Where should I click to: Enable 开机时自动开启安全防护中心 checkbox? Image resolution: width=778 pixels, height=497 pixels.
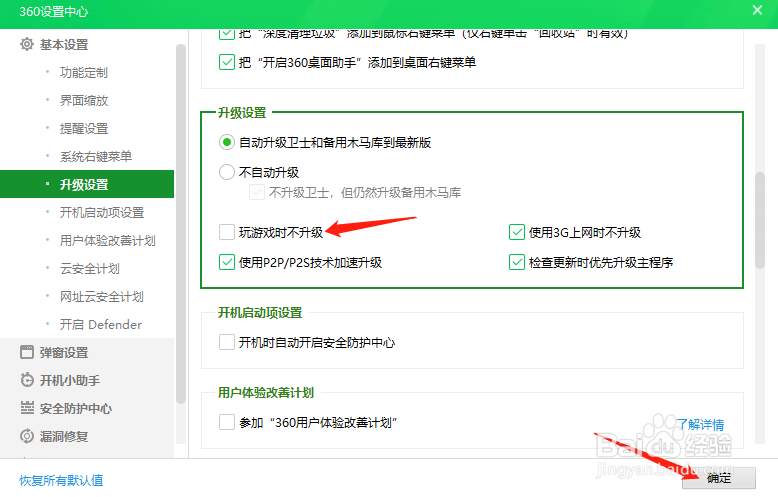pyautogui.click(x=227, y=342)
